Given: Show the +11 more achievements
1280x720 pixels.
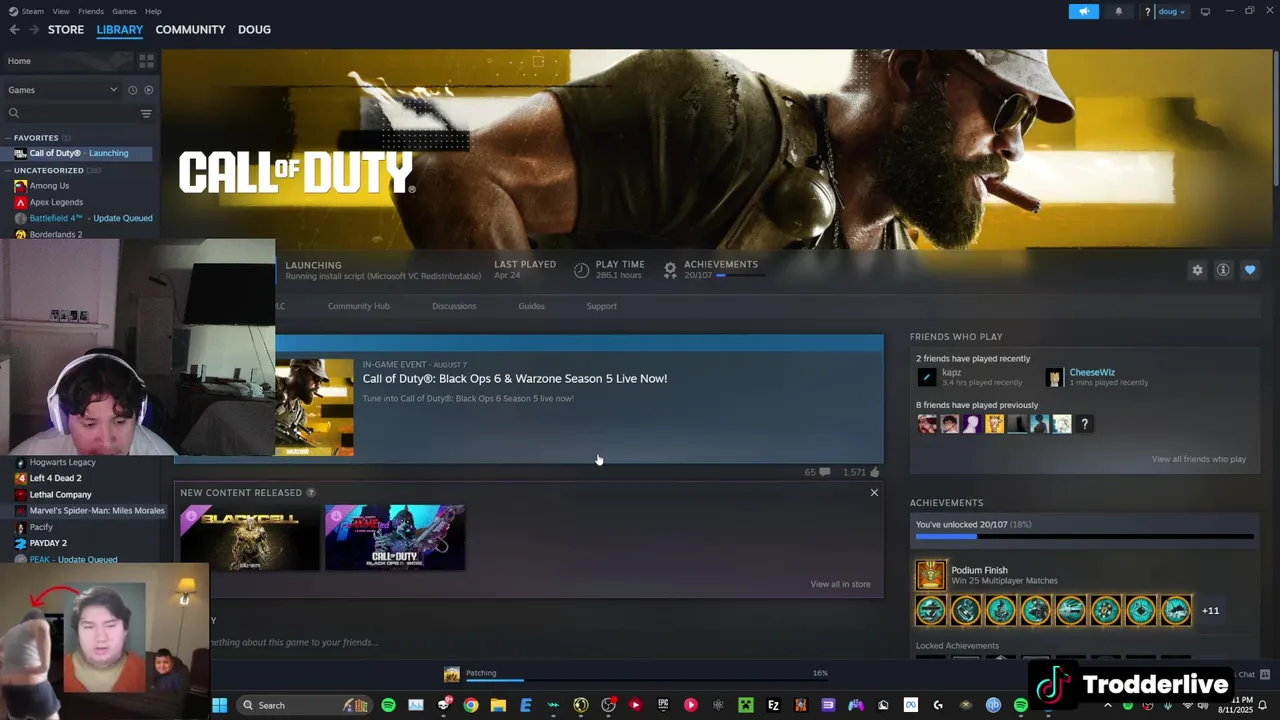Looking at the screenshot, I should tap(1210, 610).
